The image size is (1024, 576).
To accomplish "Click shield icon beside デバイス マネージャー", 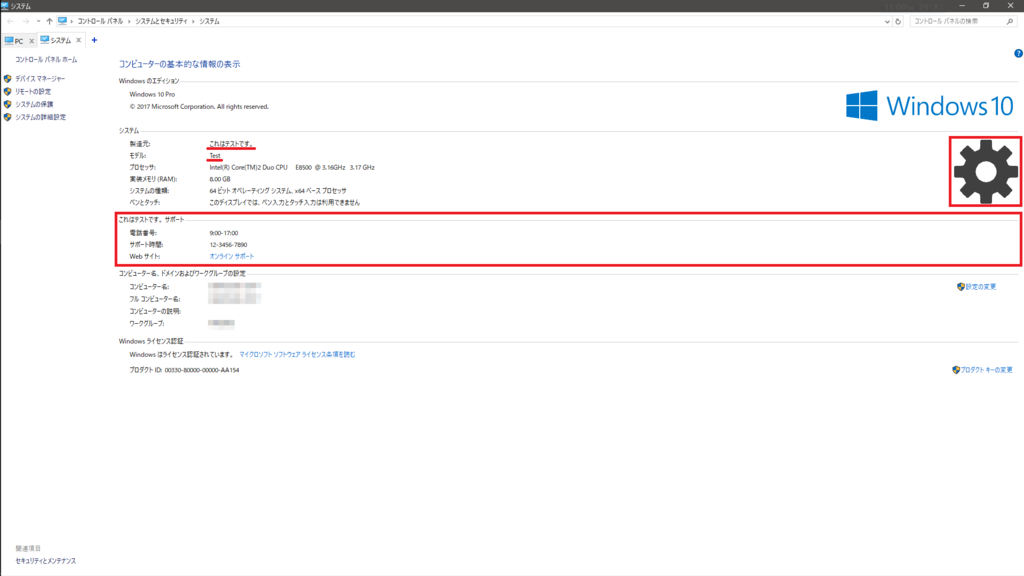I will click(8, 78).
